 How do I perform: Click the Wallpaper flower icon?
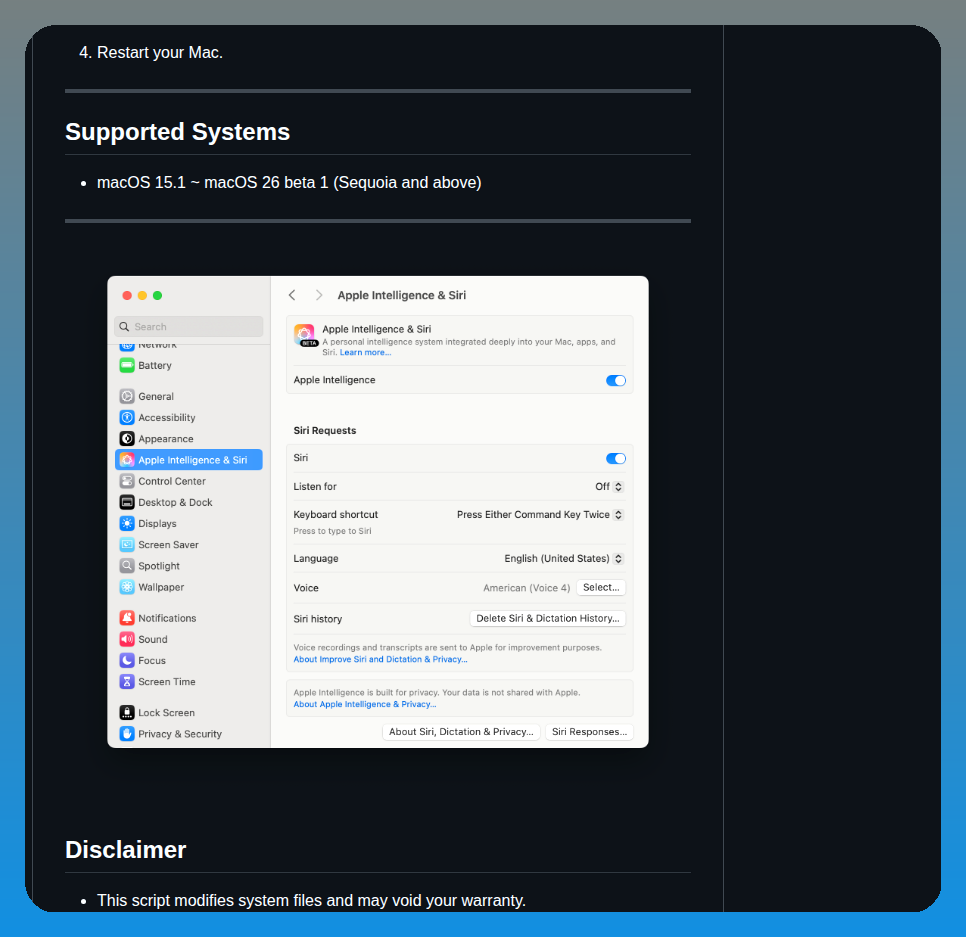[x=127, y=587]
